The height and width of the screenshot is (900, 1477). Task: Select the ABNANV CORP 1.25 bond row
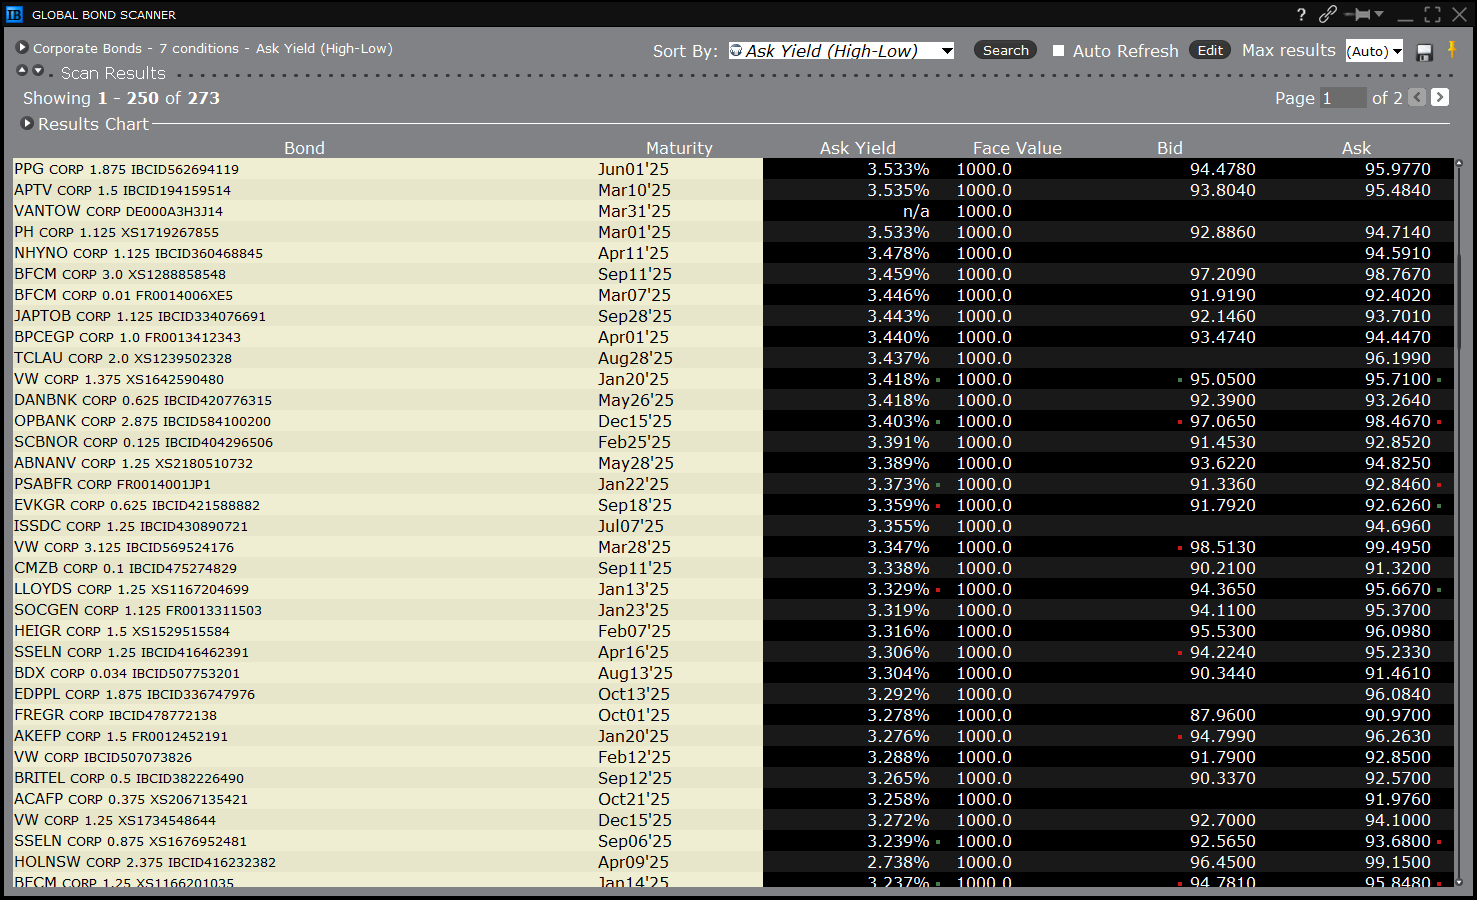click(733, 463)
